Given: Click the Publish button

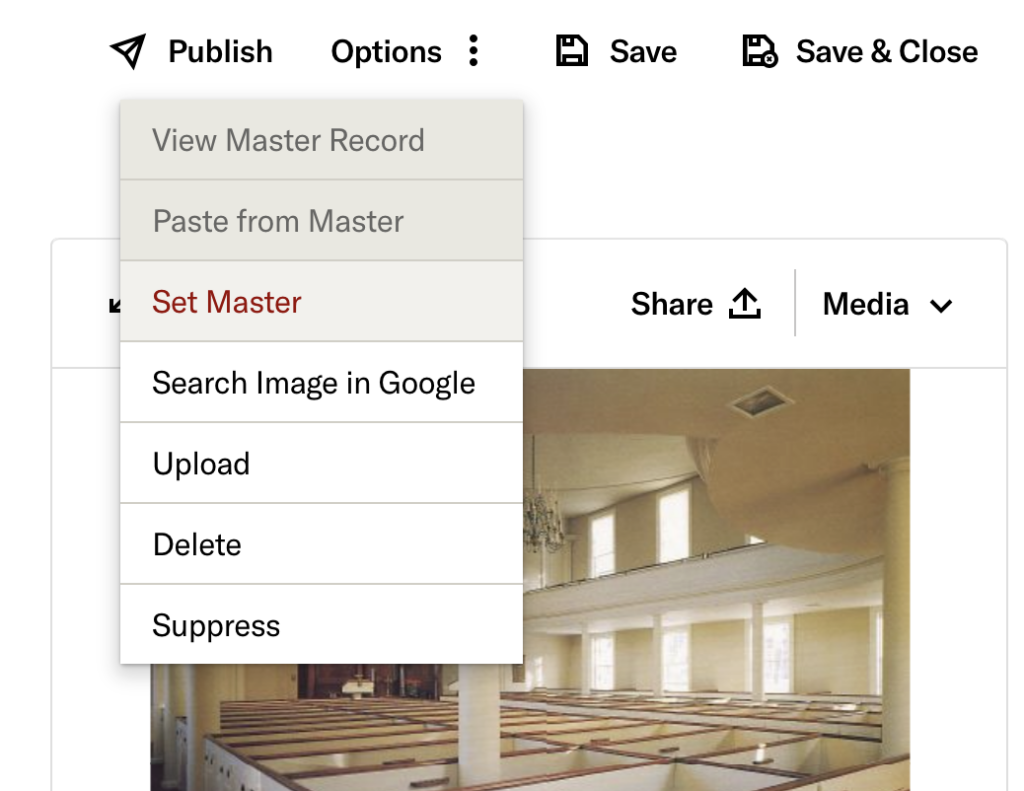Looking at the screenshot, I should pyautogui.click(x=219, y=51).
